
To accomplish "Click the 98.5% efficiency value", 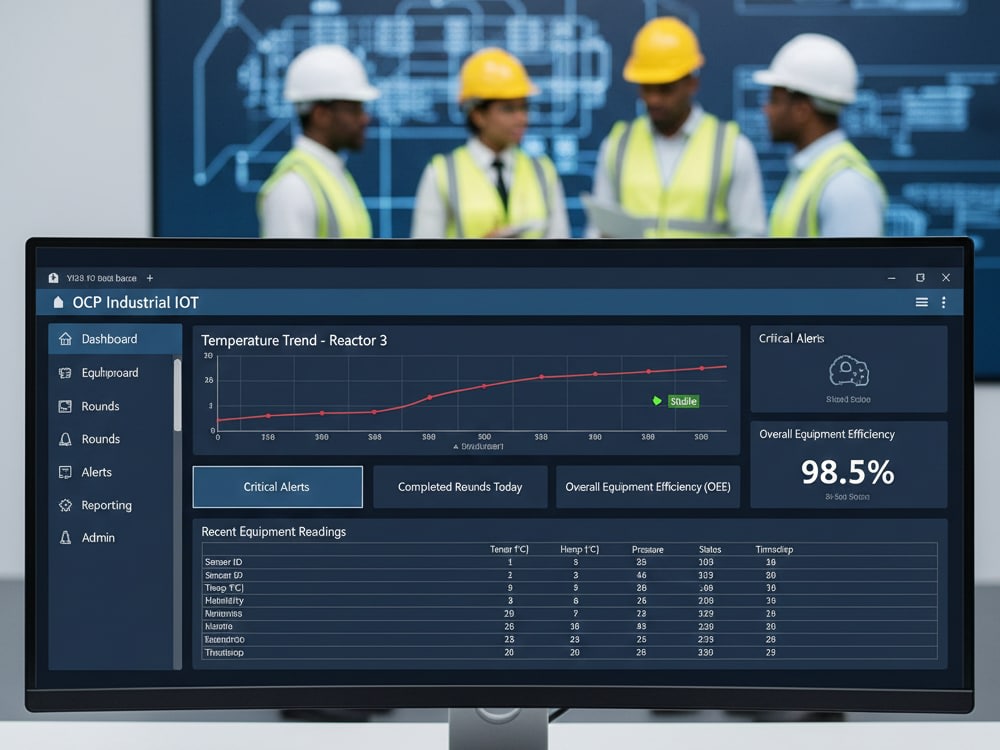I will pyautogui.click(x=848, y=473).
